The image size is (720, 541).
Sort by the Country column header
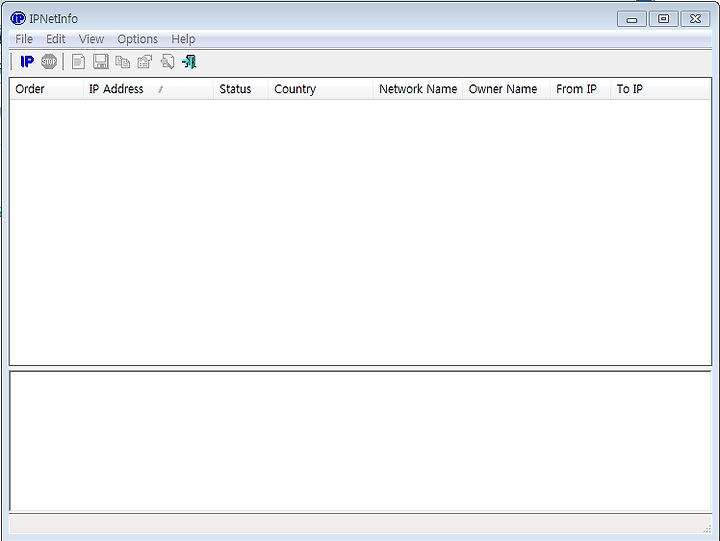[321, 89]
